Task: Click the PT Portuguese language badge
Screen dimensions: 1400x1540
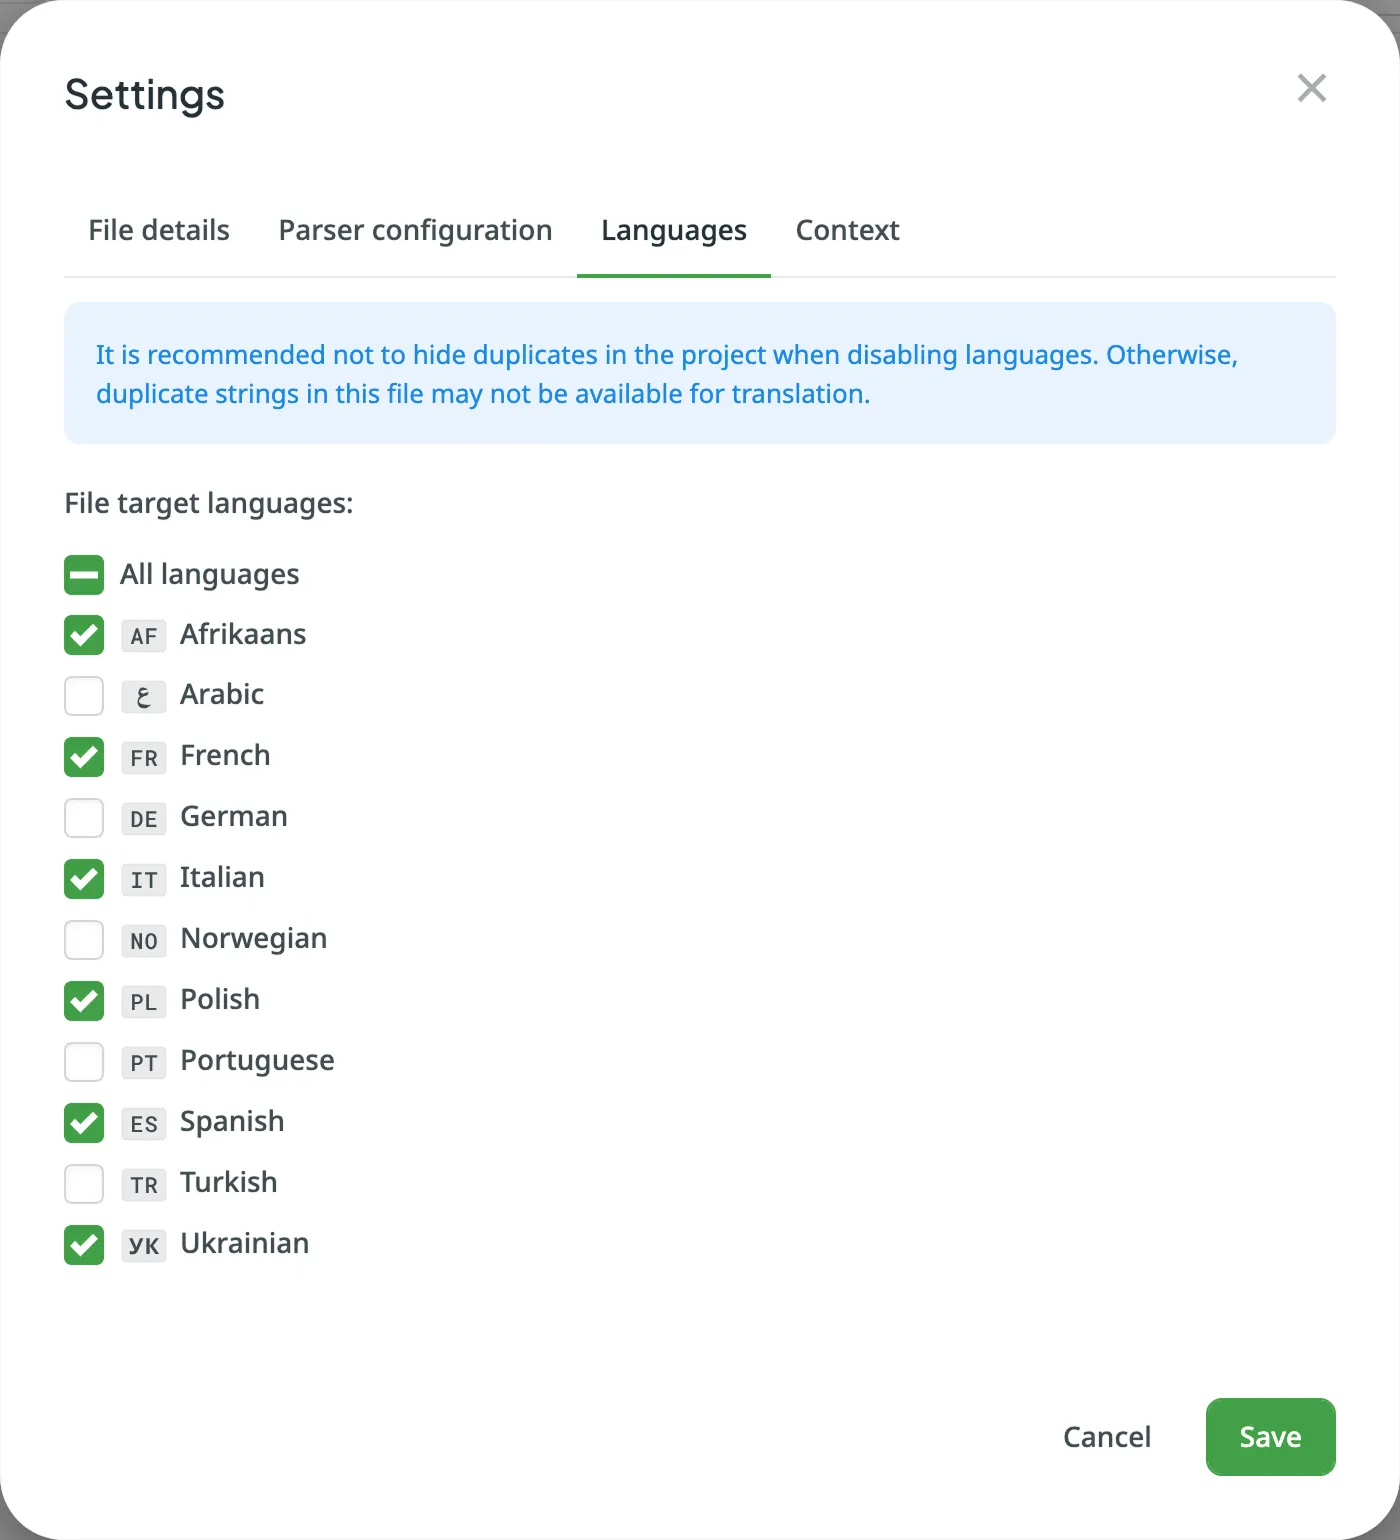Action: point(143,1063)
